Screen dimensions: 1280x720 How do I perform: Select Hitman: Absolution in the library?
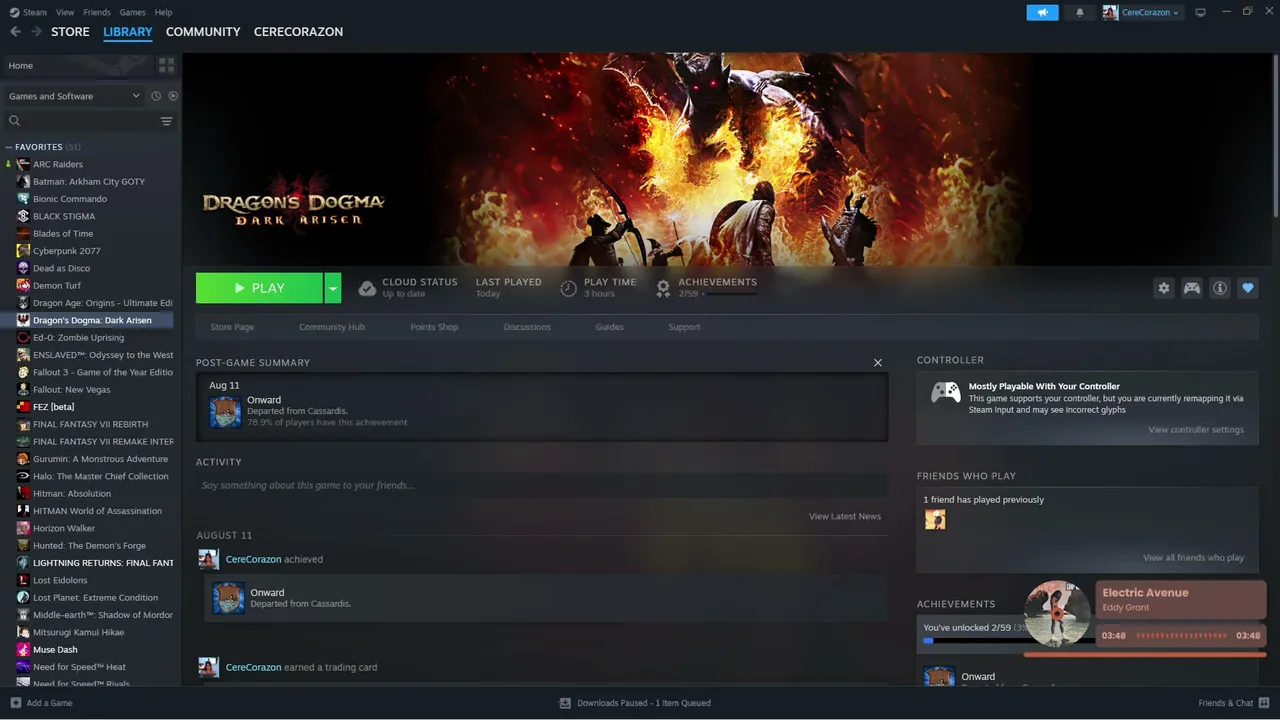(72, 494)
